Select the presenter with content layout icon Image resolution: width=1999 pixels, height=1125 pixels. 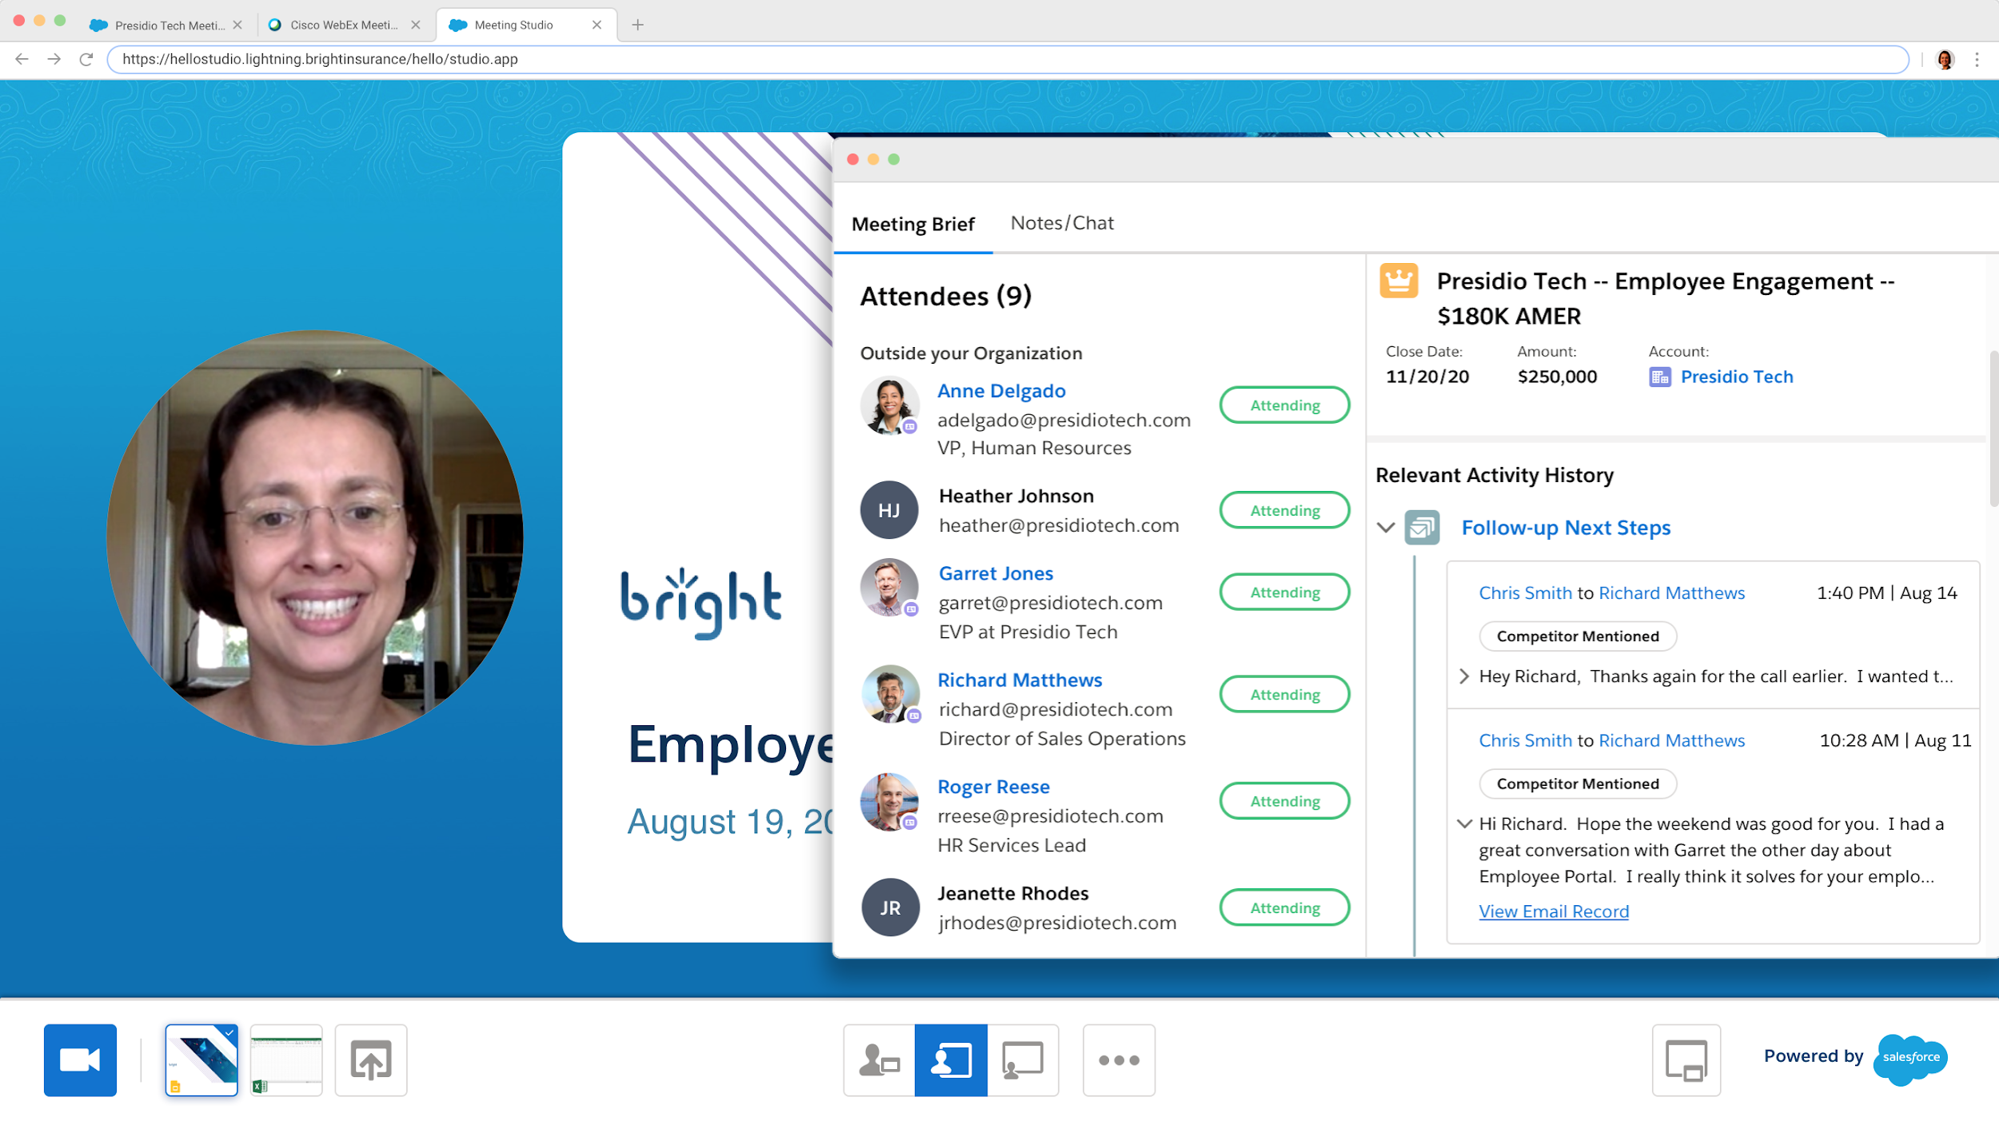950,1060
